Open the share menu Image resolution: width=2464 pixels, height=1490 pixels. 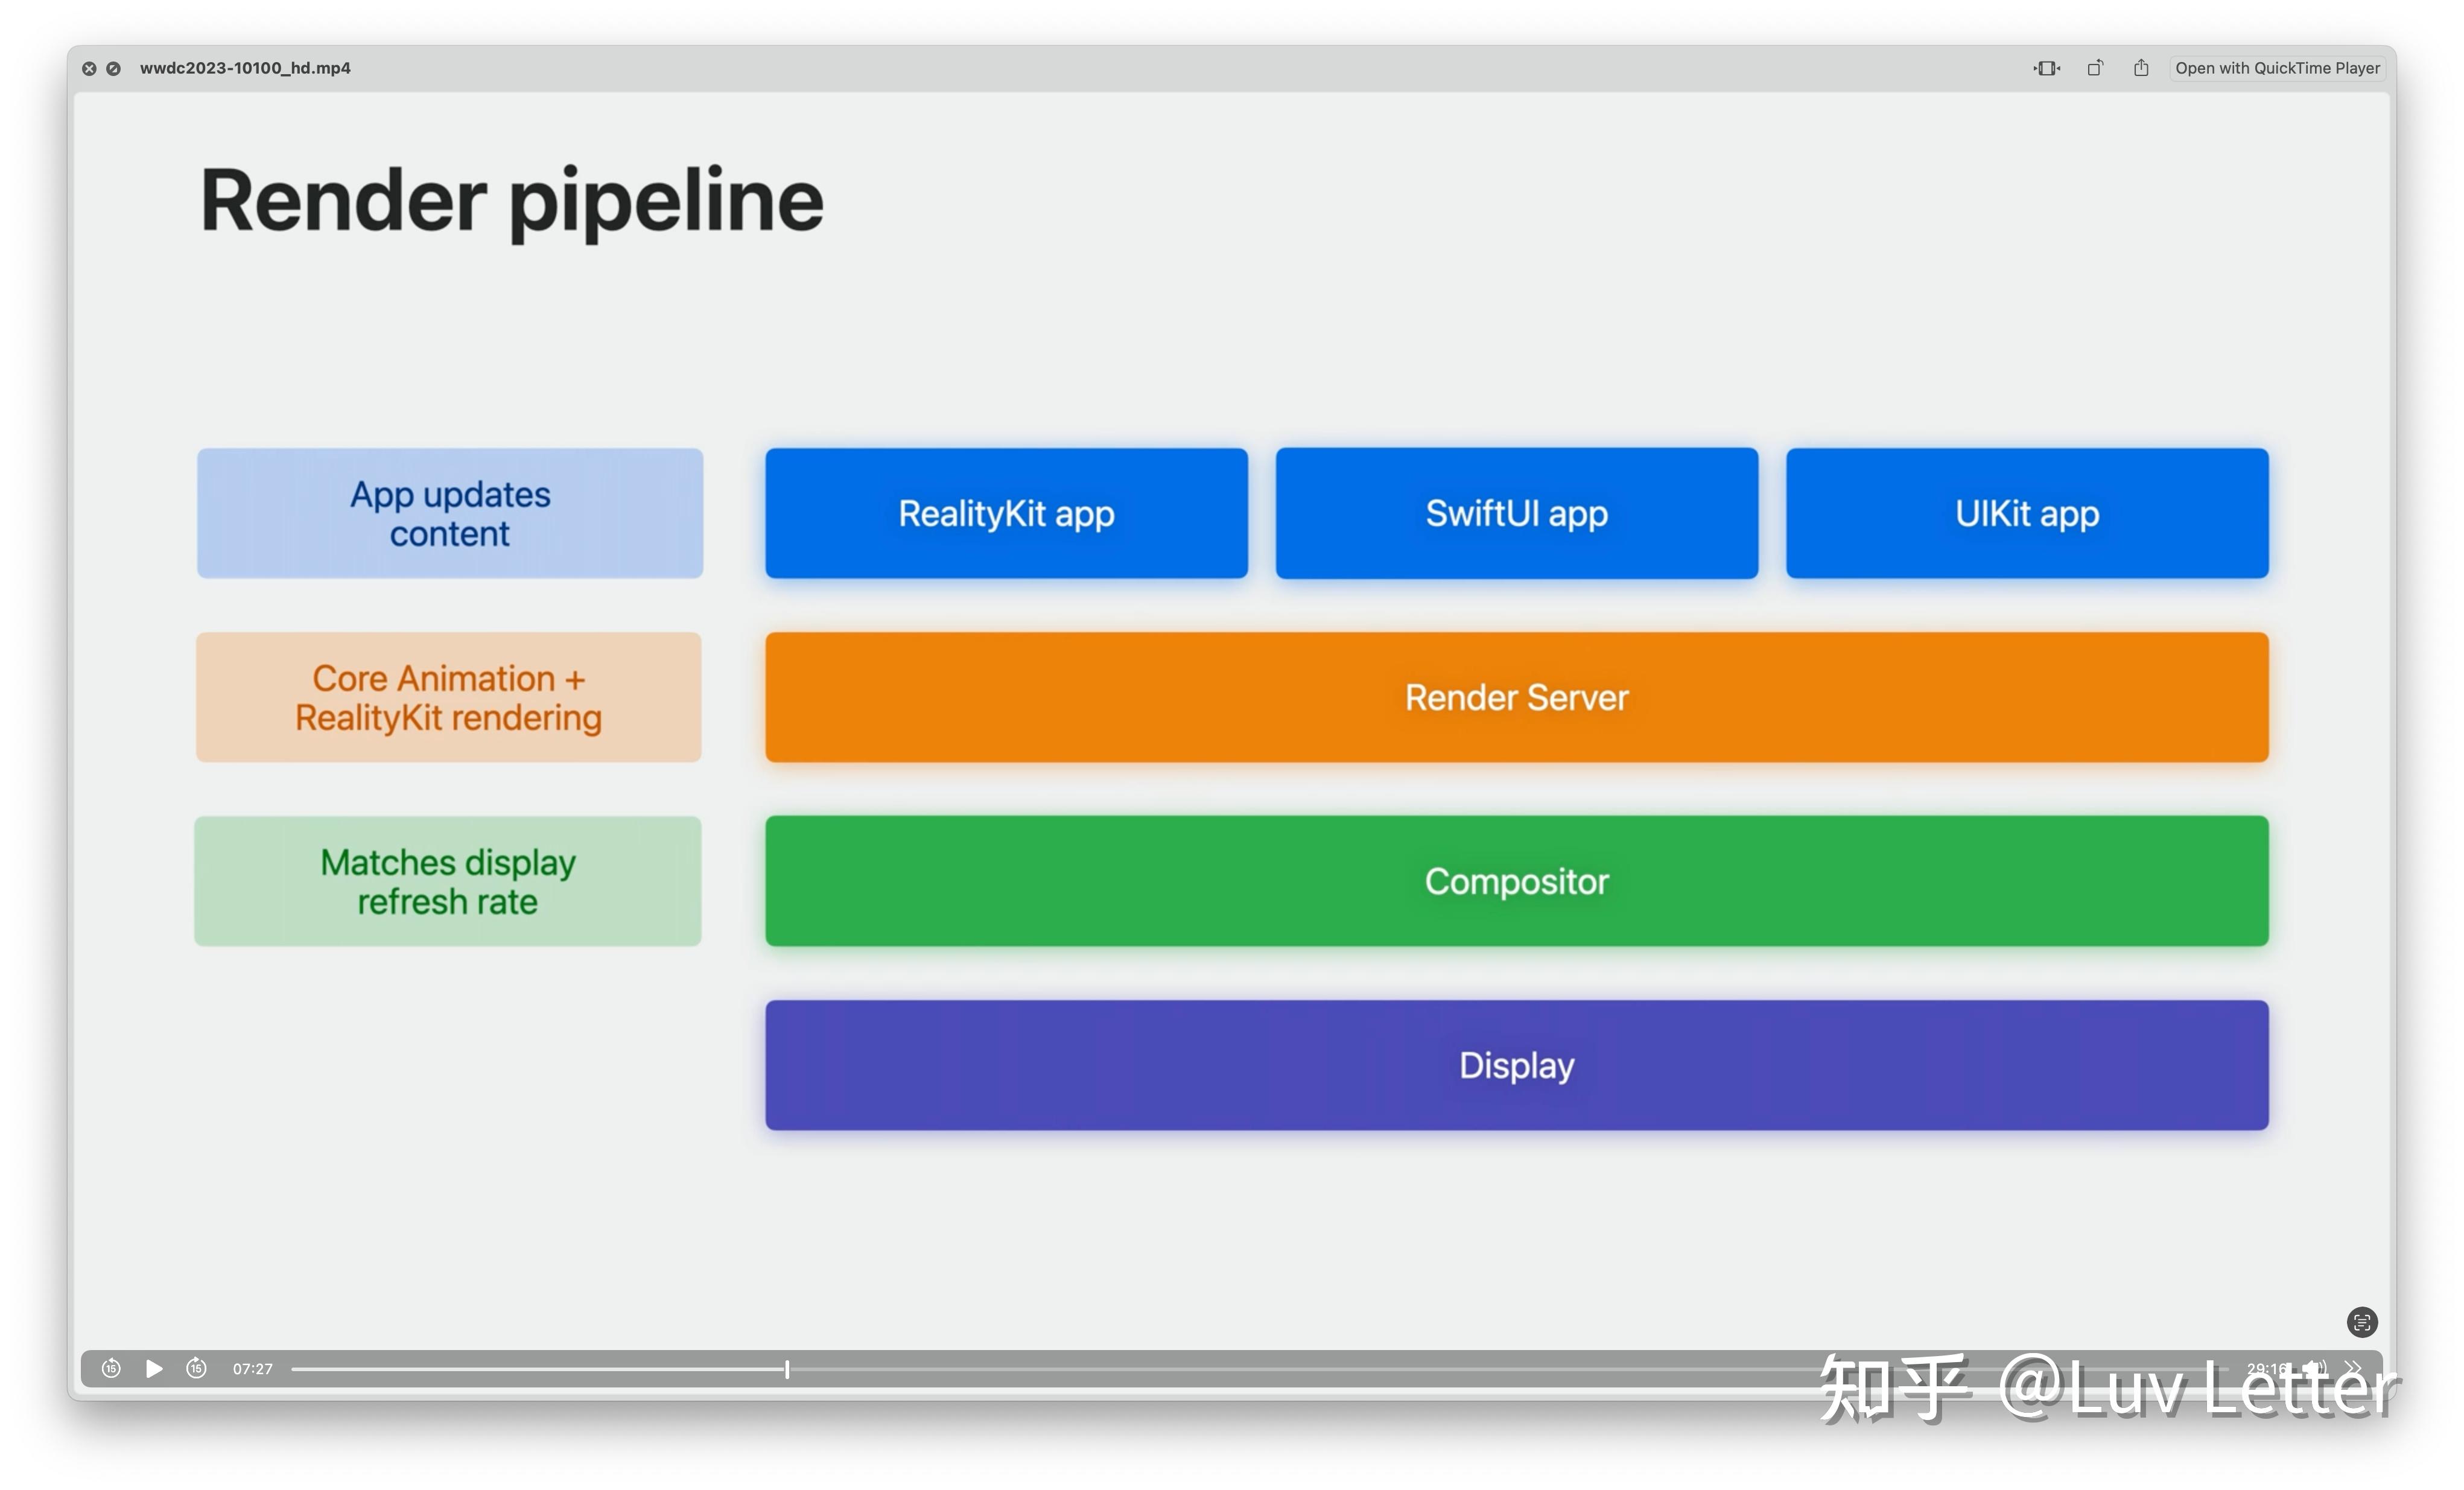[x=2141, y=68]
